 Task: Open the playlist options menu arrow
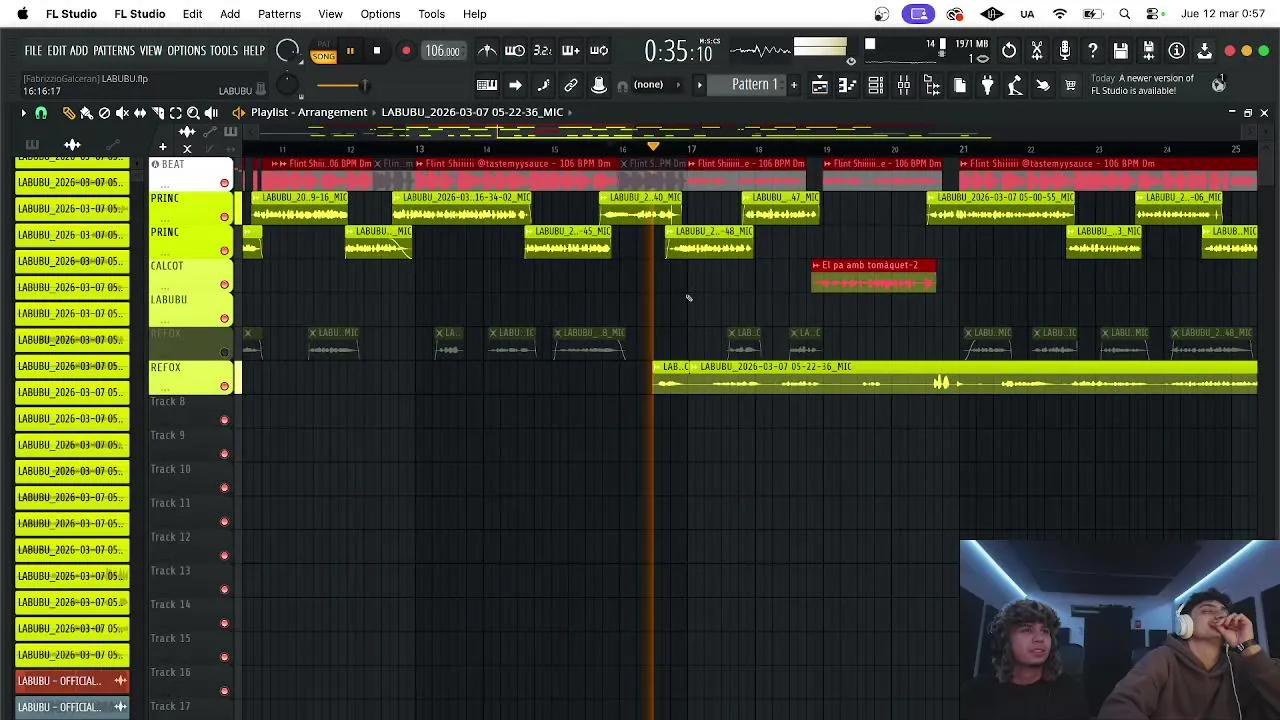coord(24,113)
